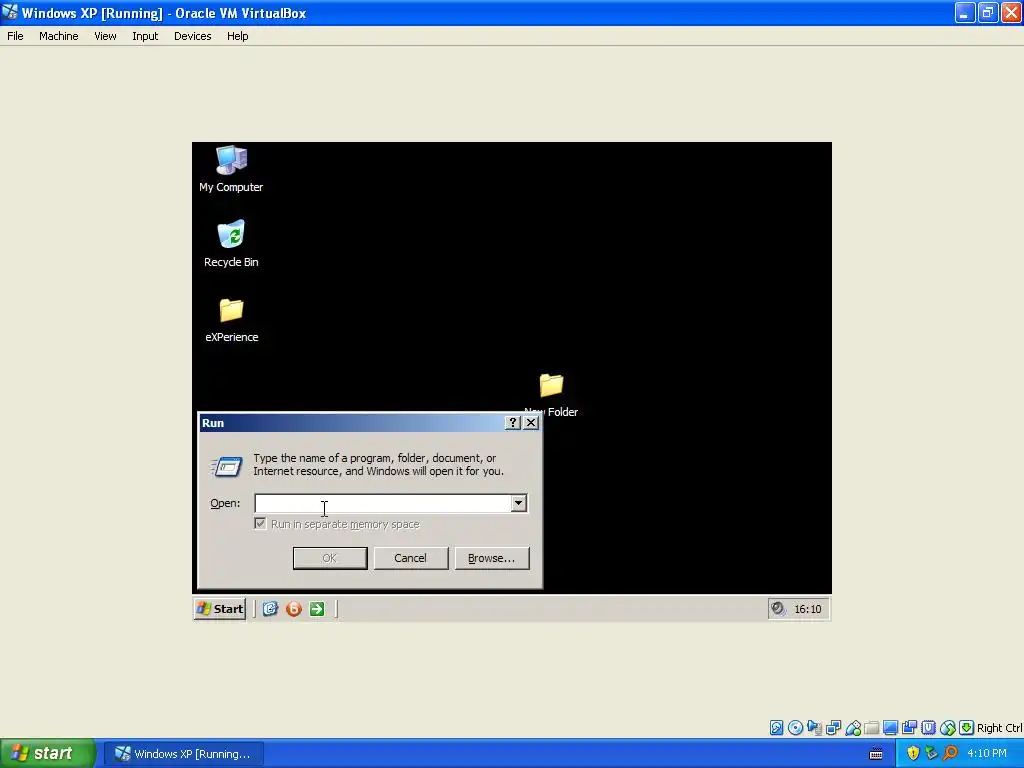The image size is (1024, 768).
Task: Open the Help menu
Action: tap(238, 36)
